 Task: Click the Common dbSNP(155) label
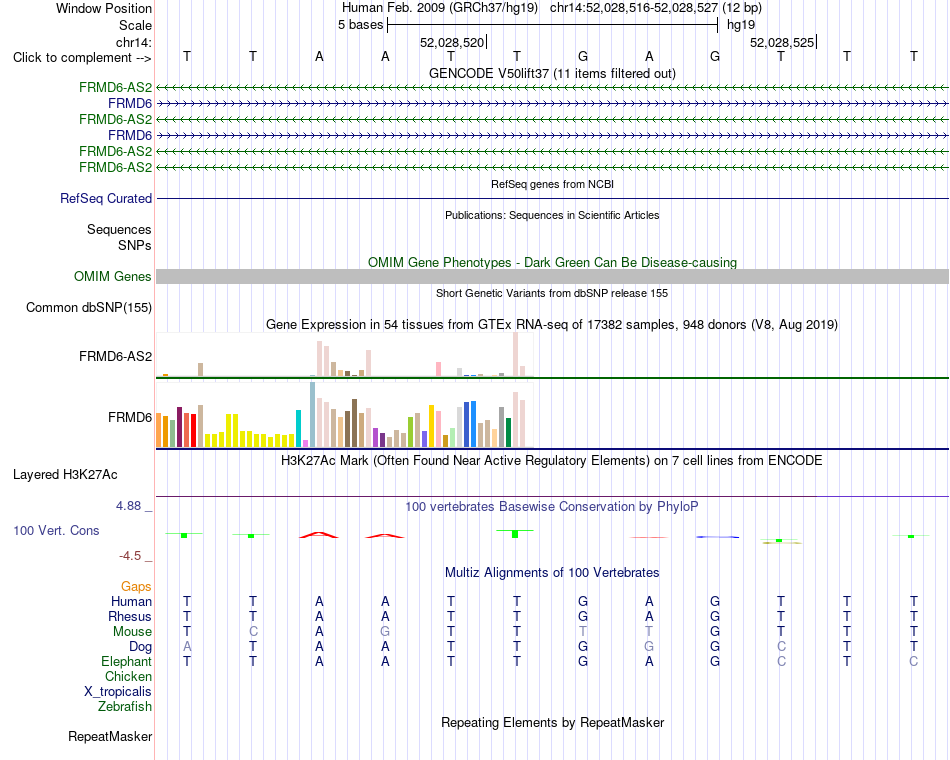88,307
